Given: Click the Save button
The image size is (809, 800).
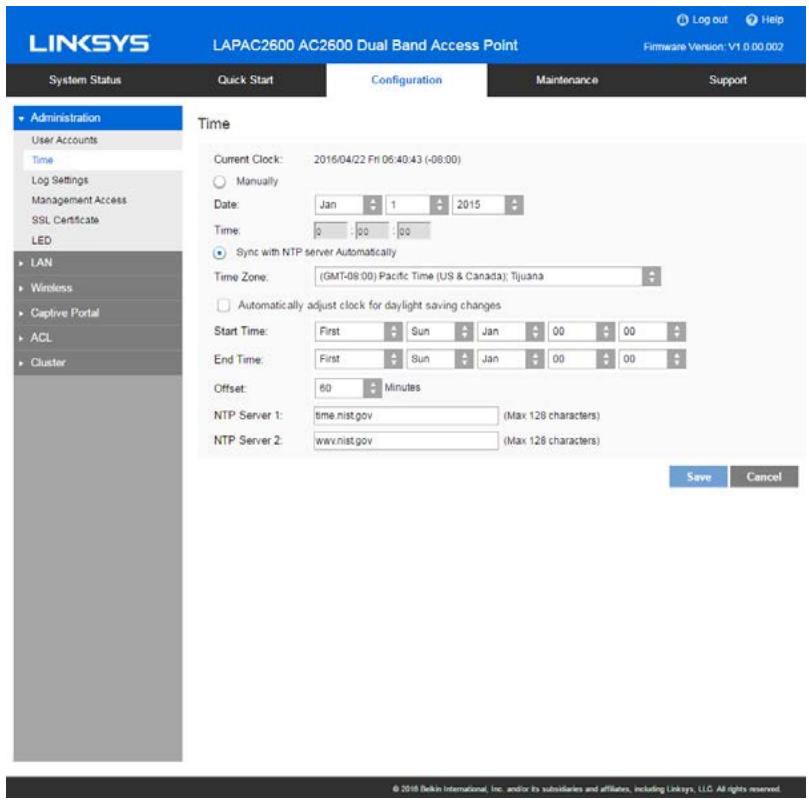Looking at the screenshot, I should coord(699,477).
